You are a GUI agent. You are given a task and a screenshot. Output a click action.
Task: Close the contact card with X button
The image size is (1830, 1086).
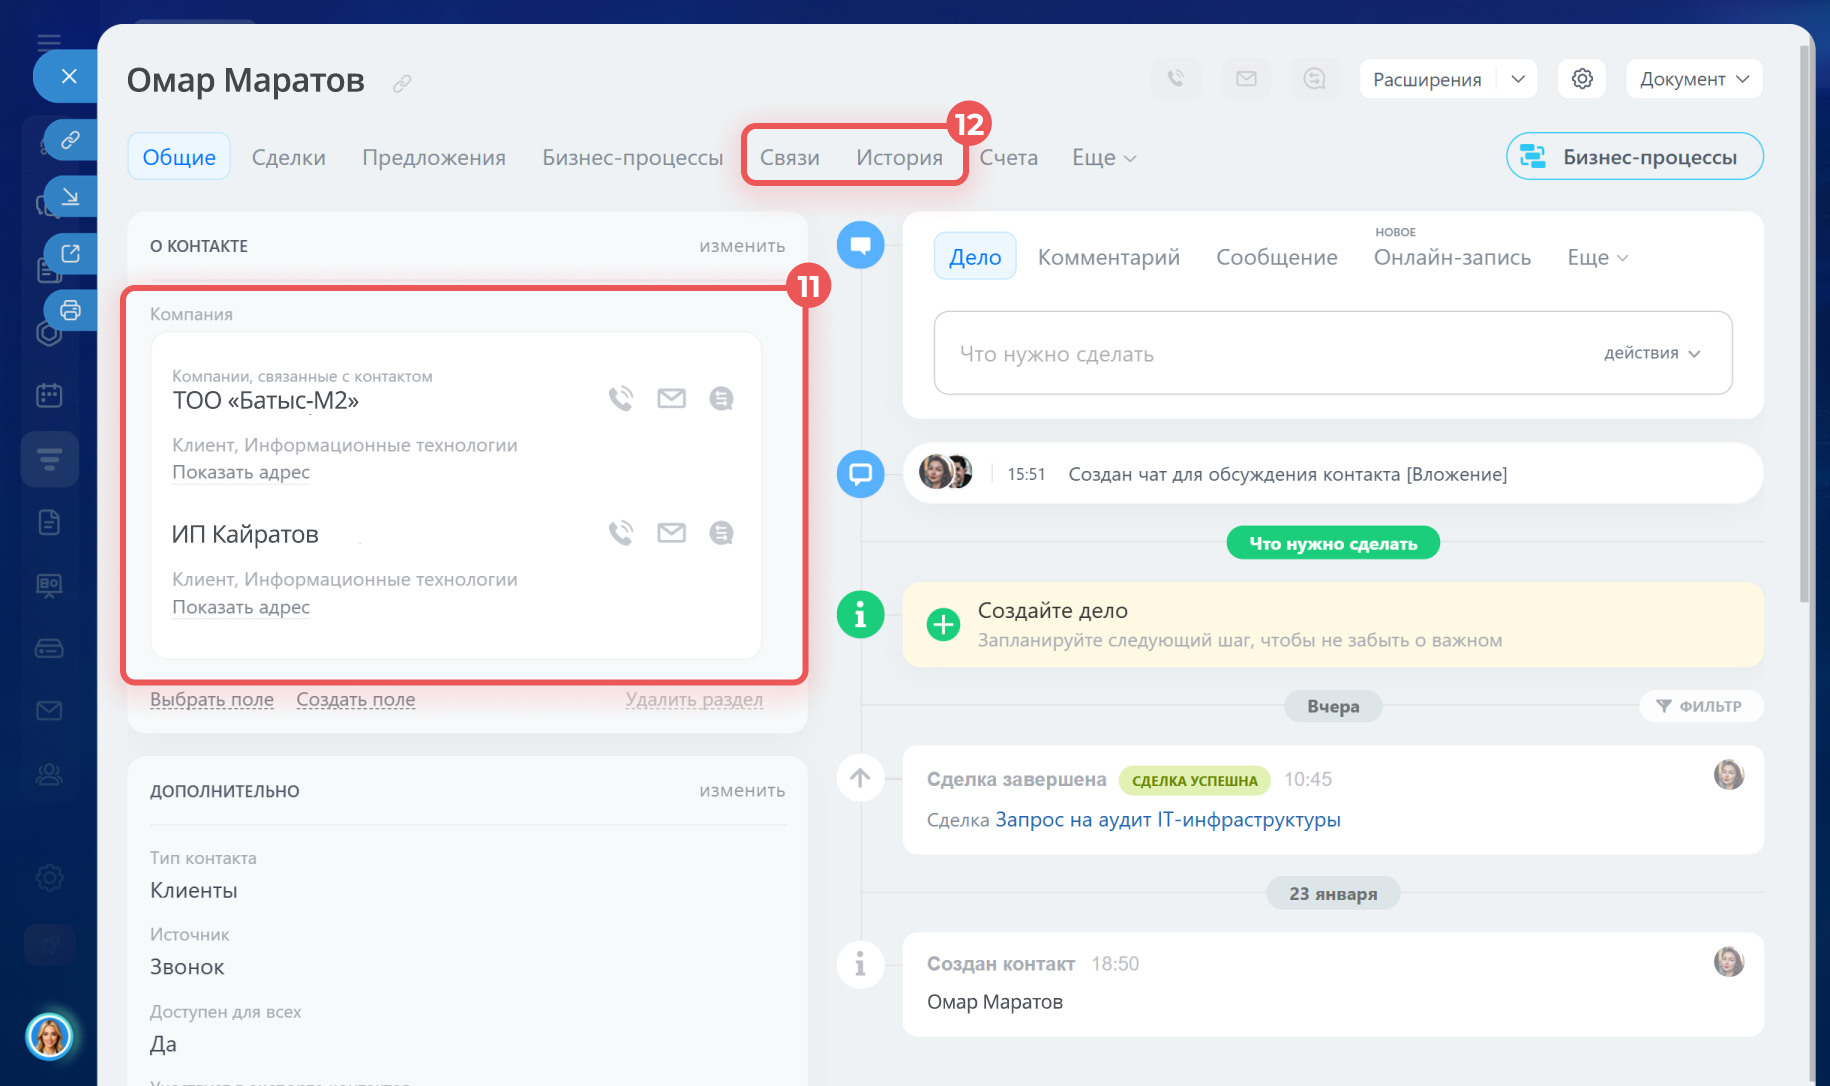pos(69,76)
